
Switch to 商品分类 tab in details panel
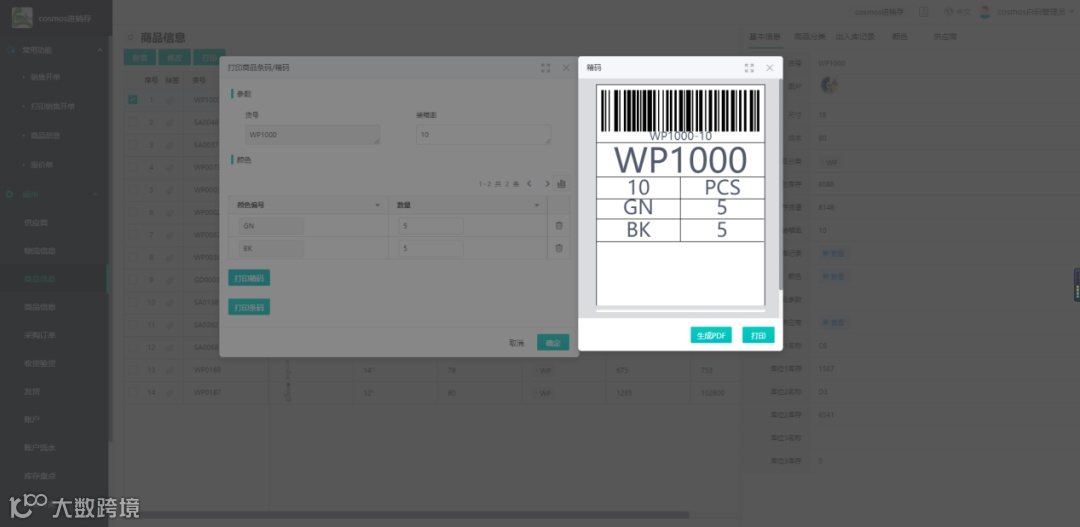pos(809,37)
